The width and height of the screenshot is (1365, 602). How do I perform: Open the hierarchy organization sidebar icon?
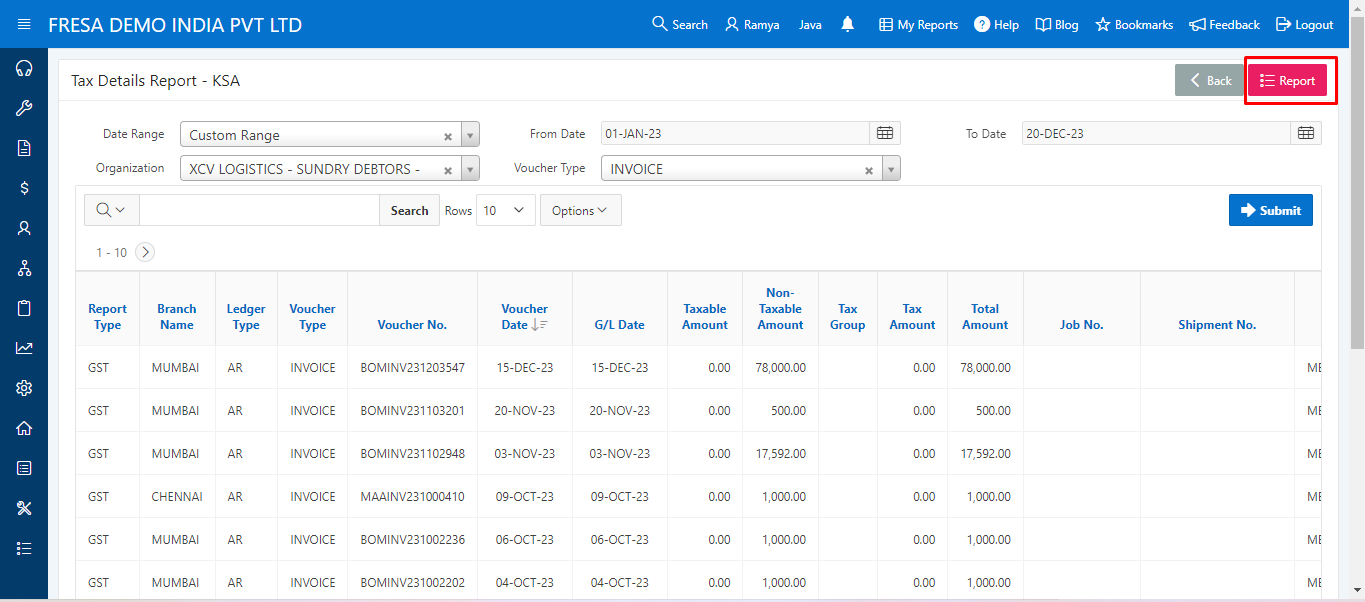pos(24,268)
